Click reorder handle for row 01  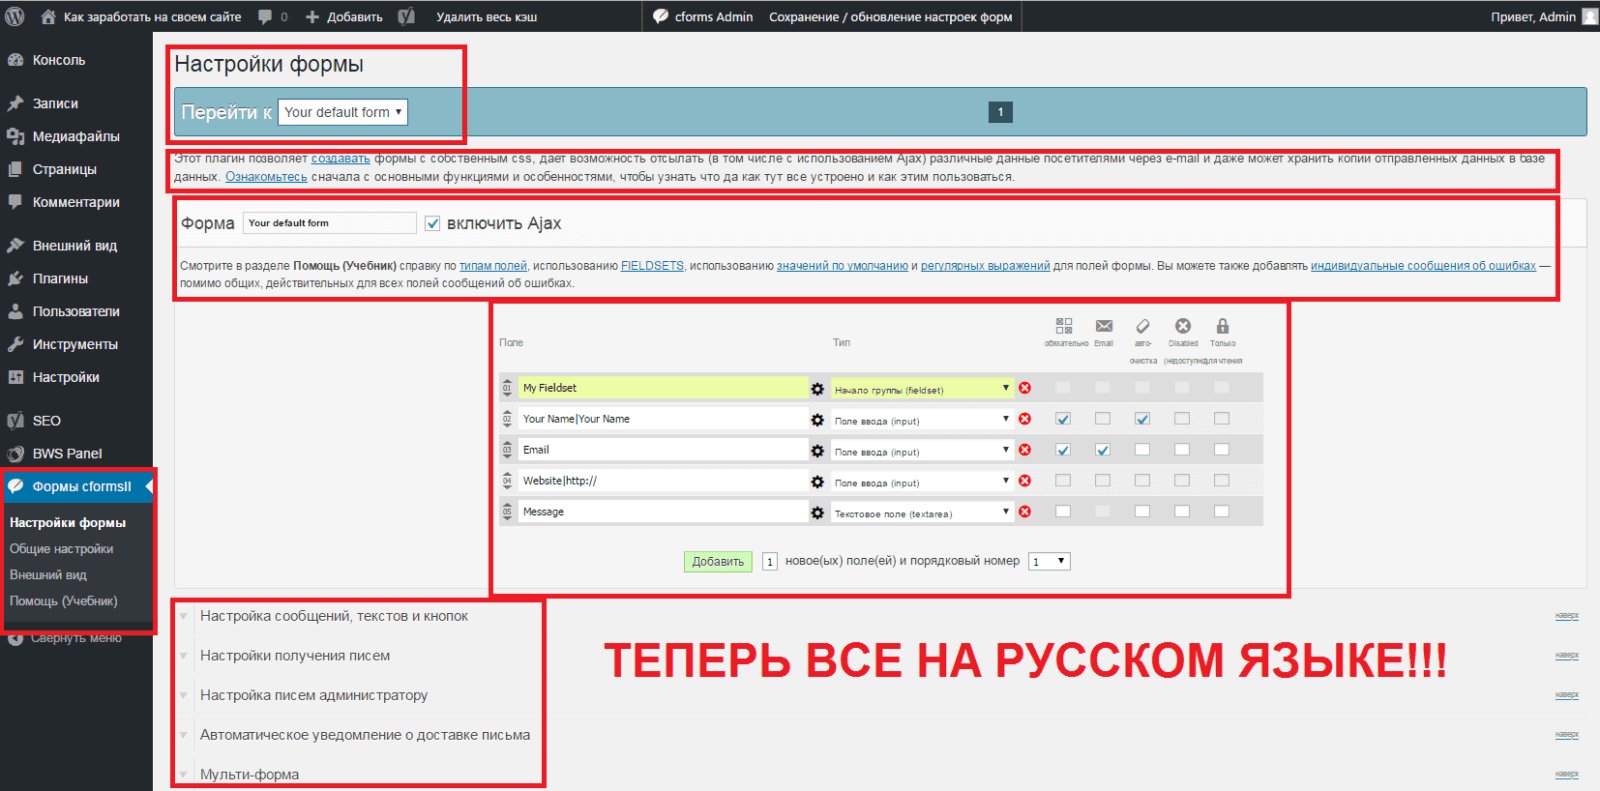(507, 388)
